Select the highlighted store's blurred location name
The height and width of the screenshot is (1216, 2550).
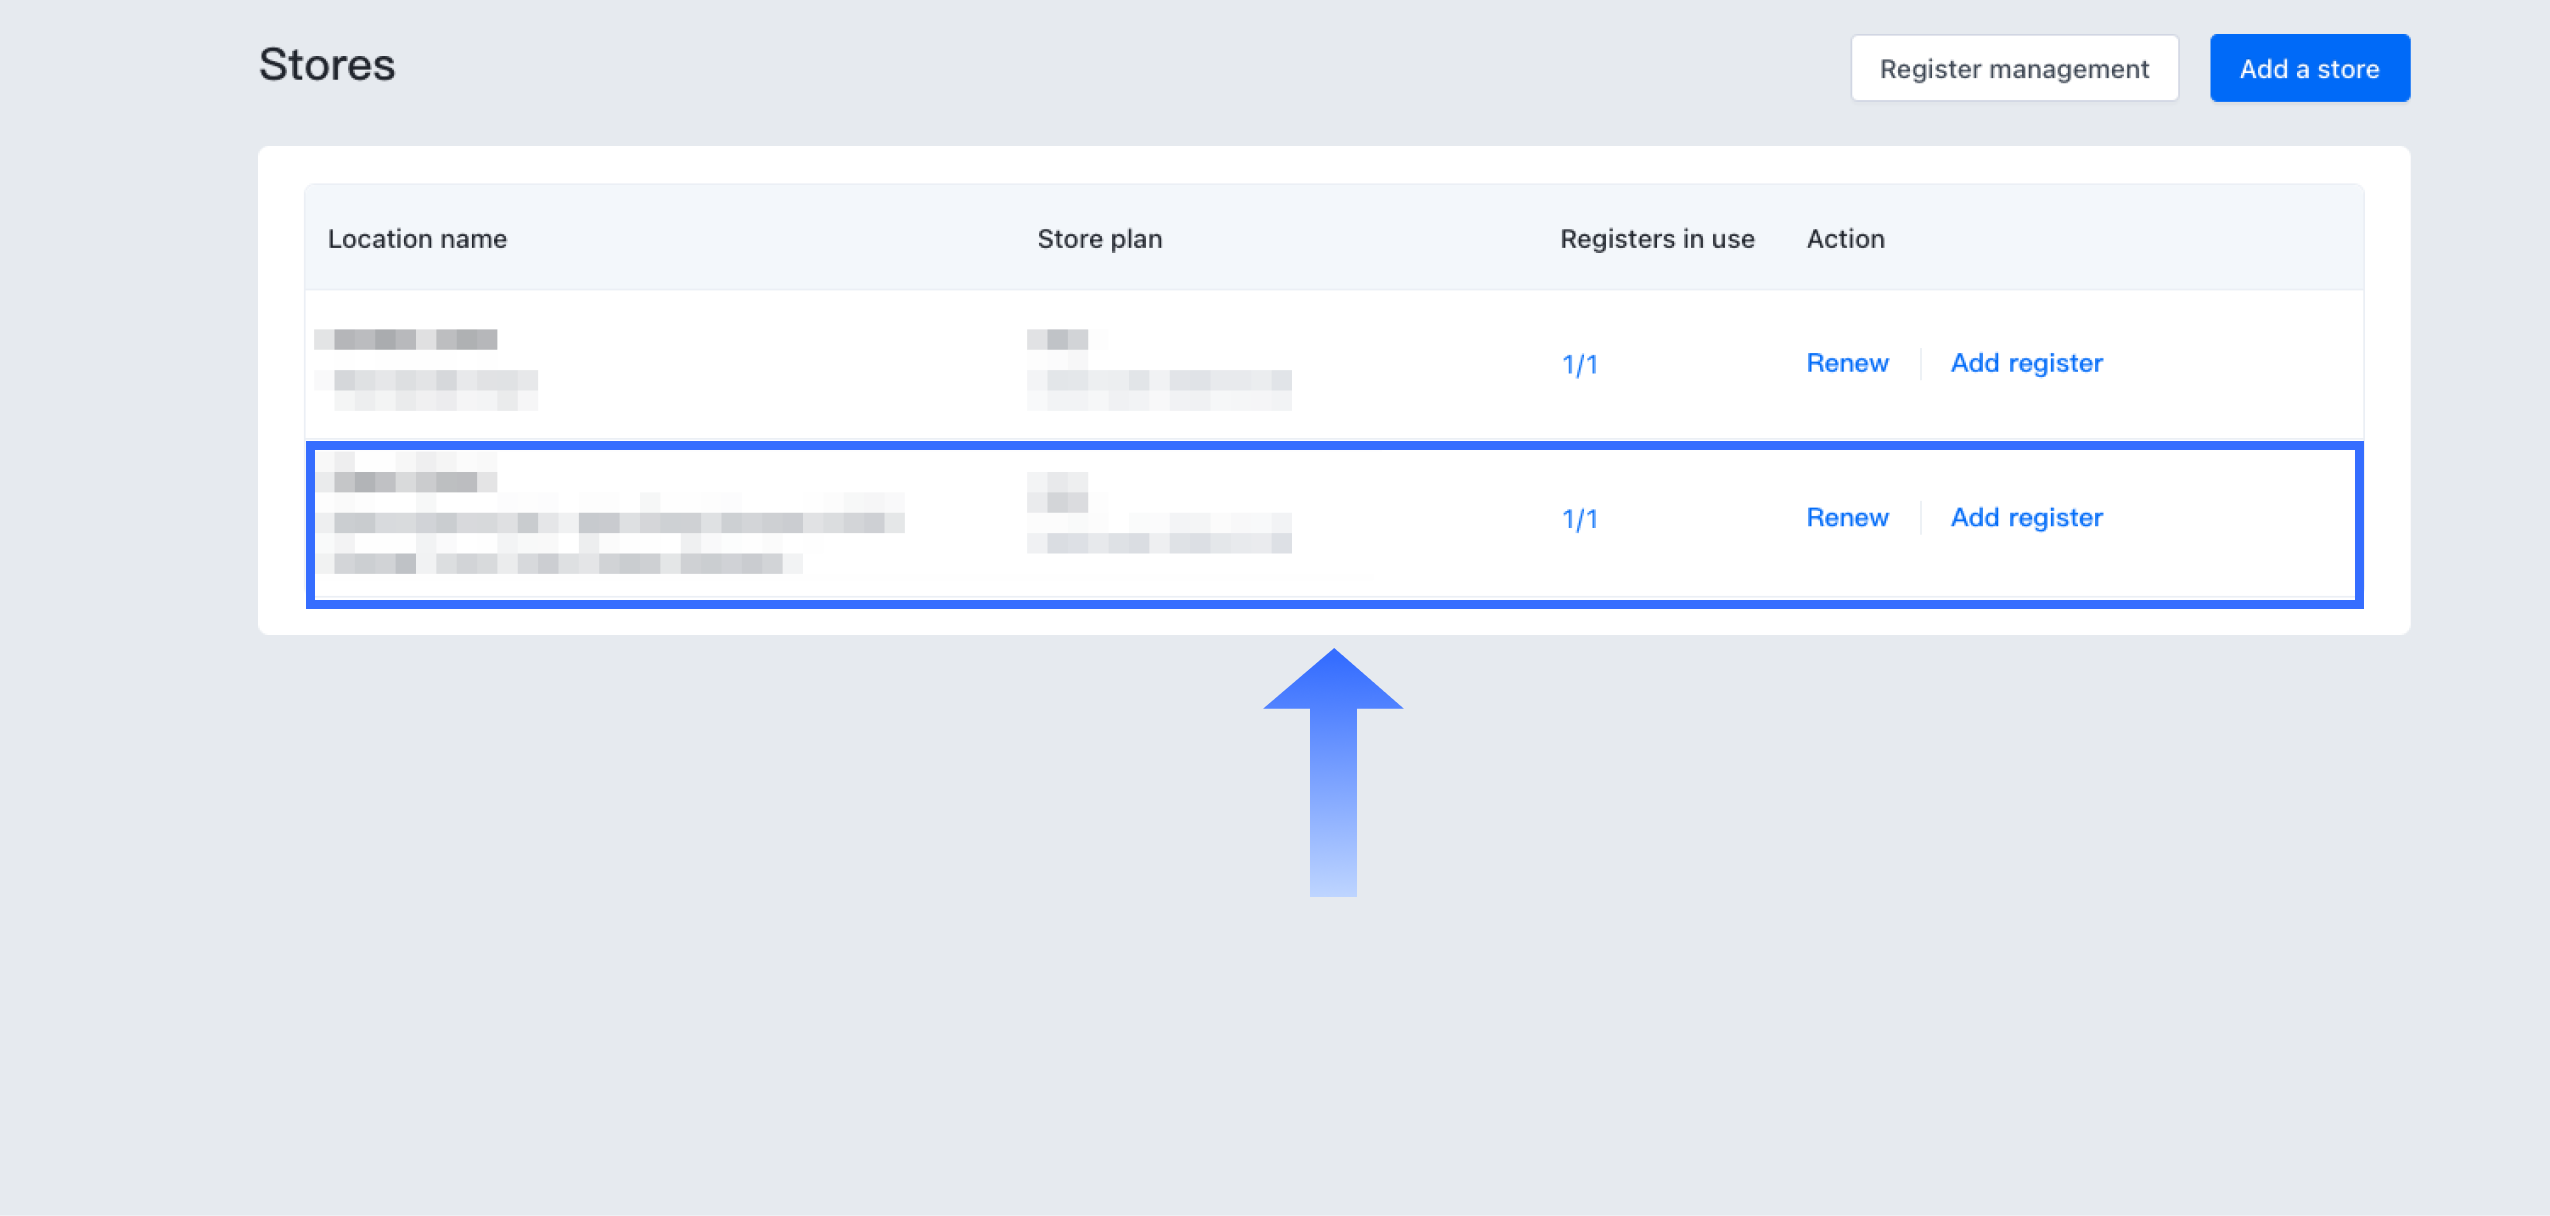coord(406,481)
